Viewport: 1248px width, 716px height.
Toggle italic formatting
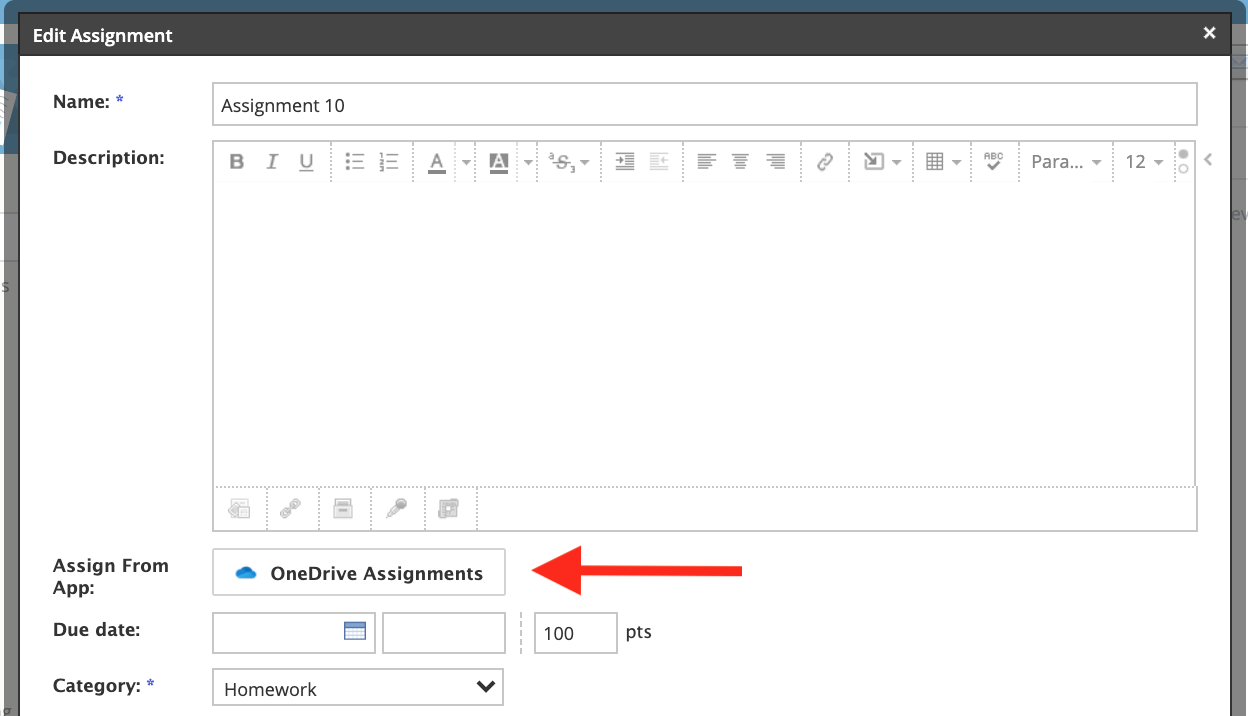(x=272, y=161)
